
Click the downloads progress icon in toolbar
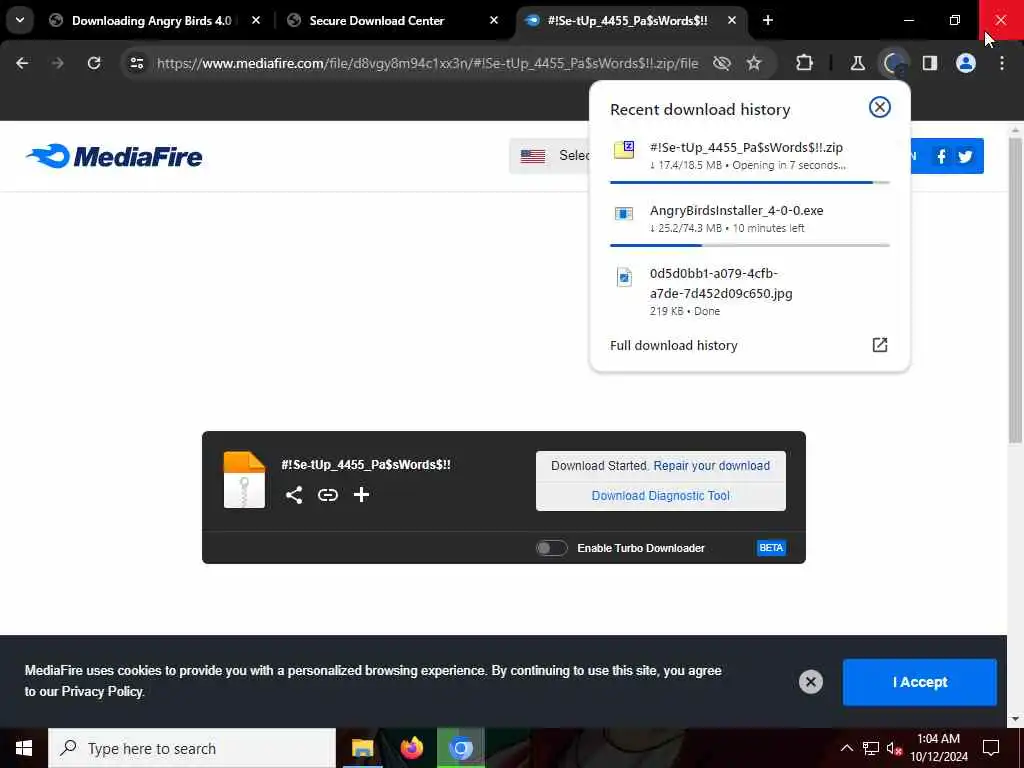coord(893,63)
